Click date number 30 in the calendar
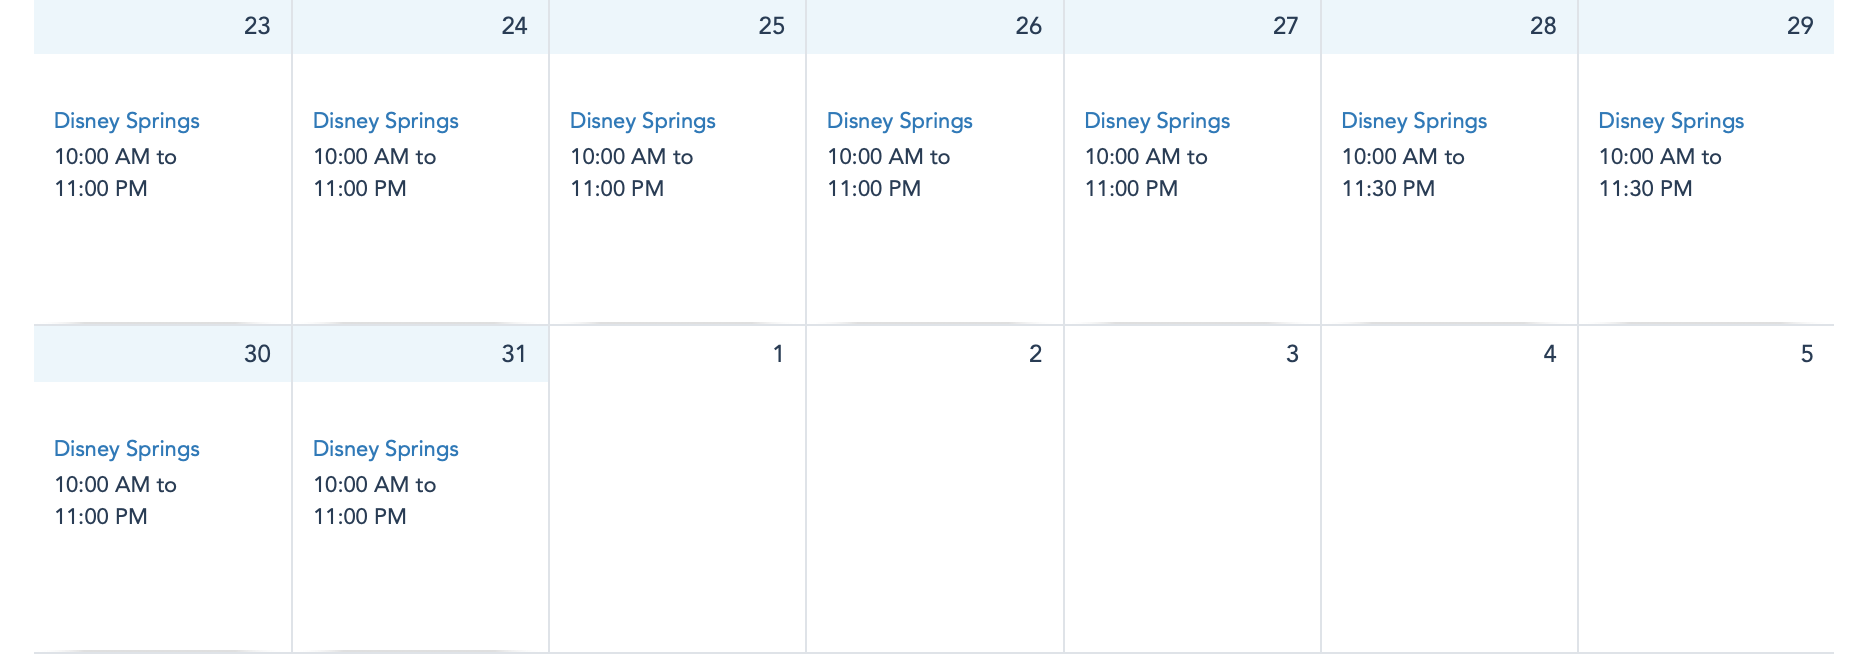This screenshot has width=1868, height=670. [257, 354]
